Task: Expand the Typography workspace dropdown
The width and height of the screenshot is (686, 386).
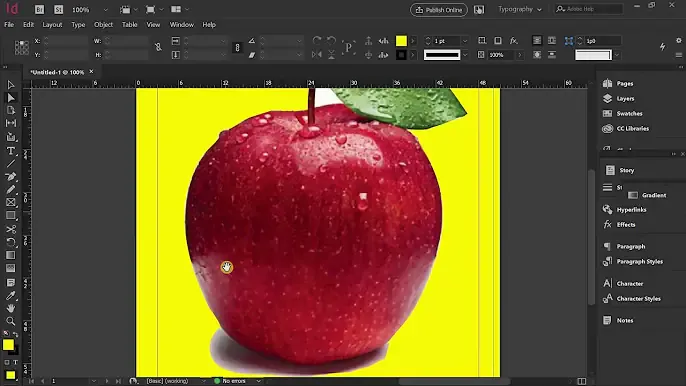Action: (x=520, y=9)
